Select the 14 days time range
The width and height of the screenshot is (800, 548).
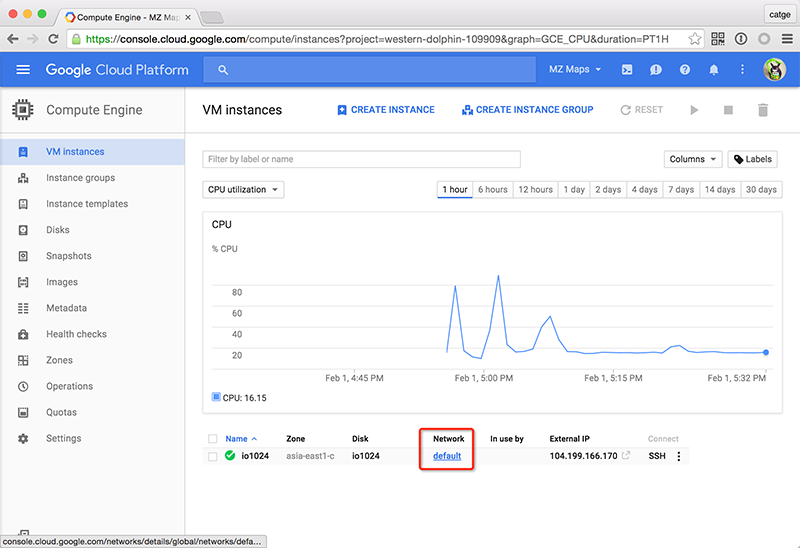coord(720,190)
